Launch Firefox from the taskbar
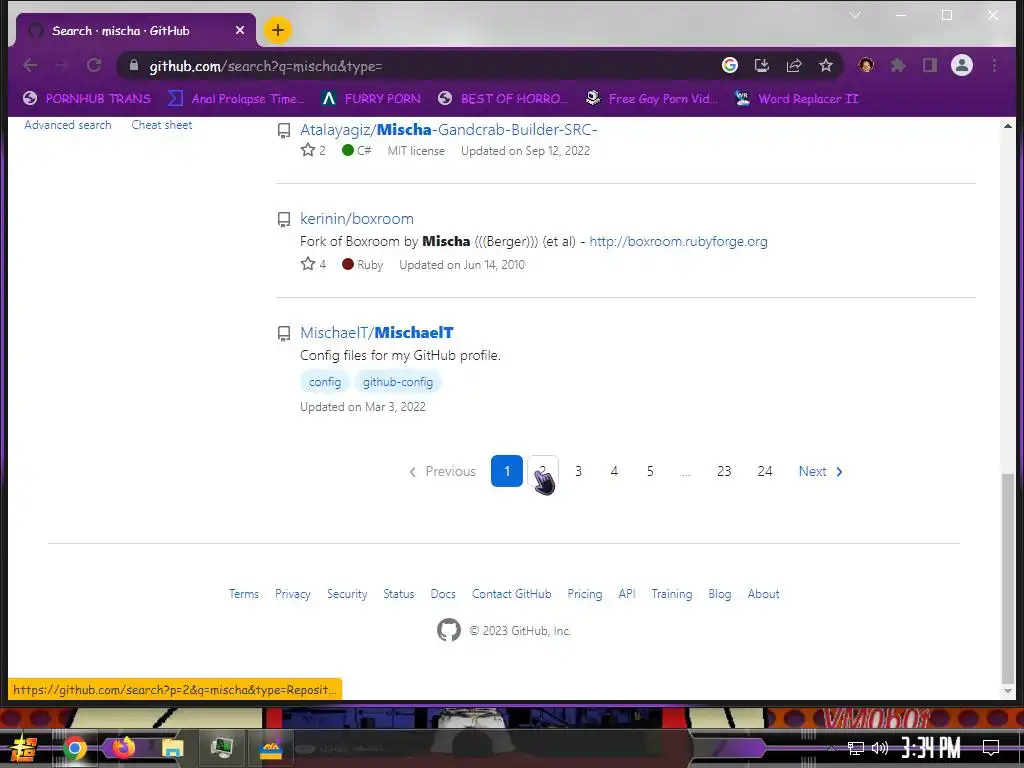 click(x=122, y=747)
